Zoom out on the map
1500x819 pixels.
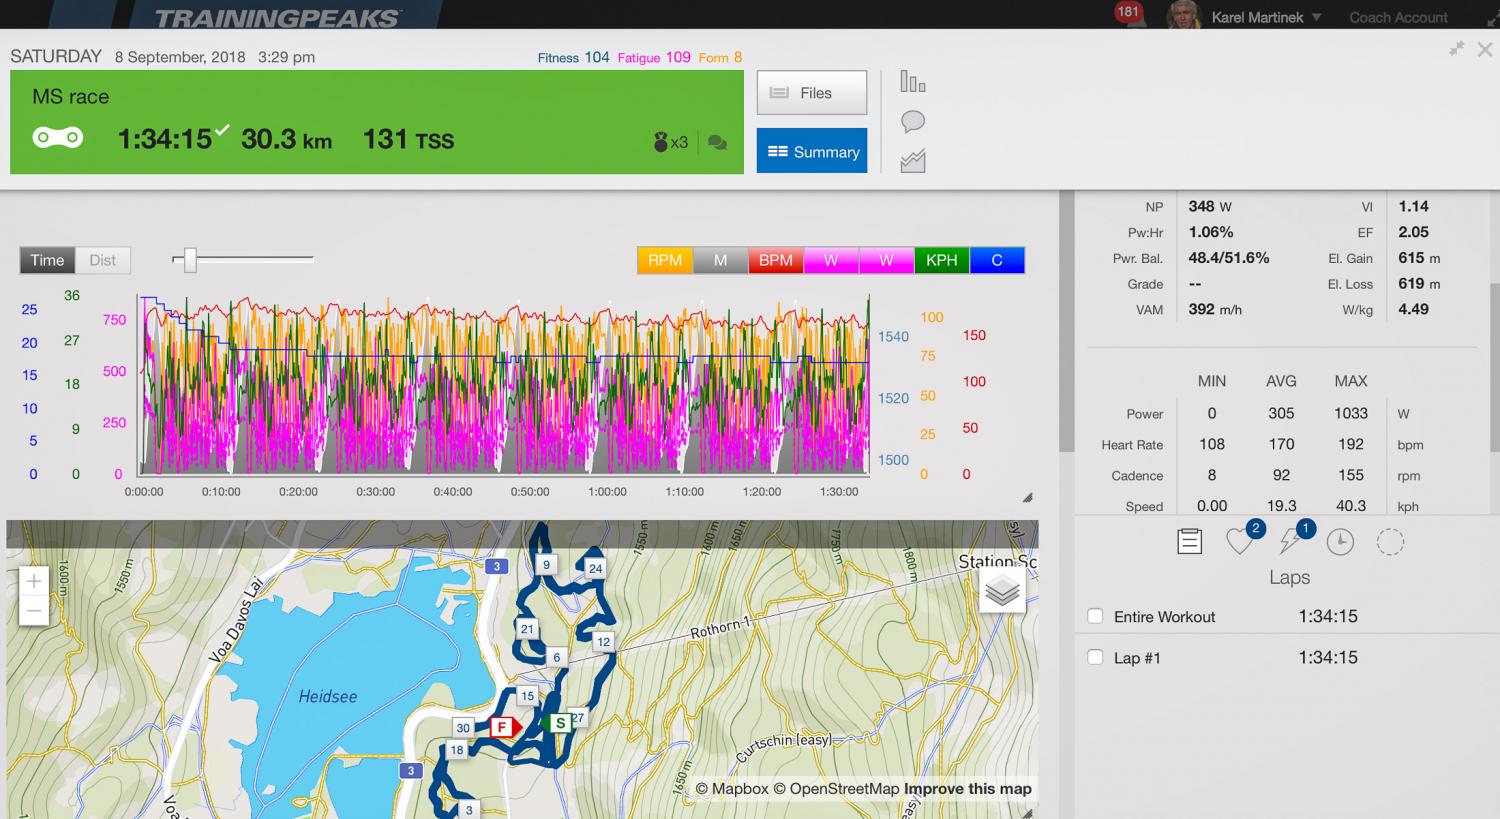click(34, 610)
